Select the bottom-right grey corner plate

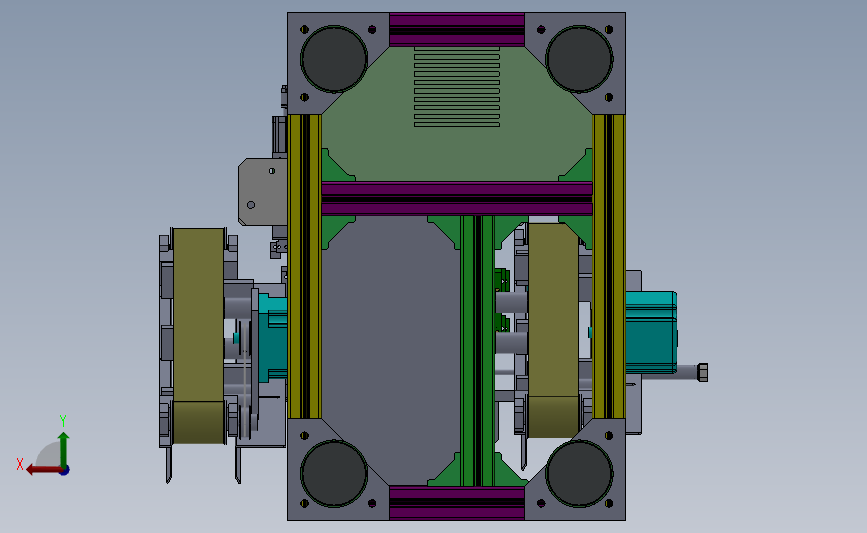(575, 469)
